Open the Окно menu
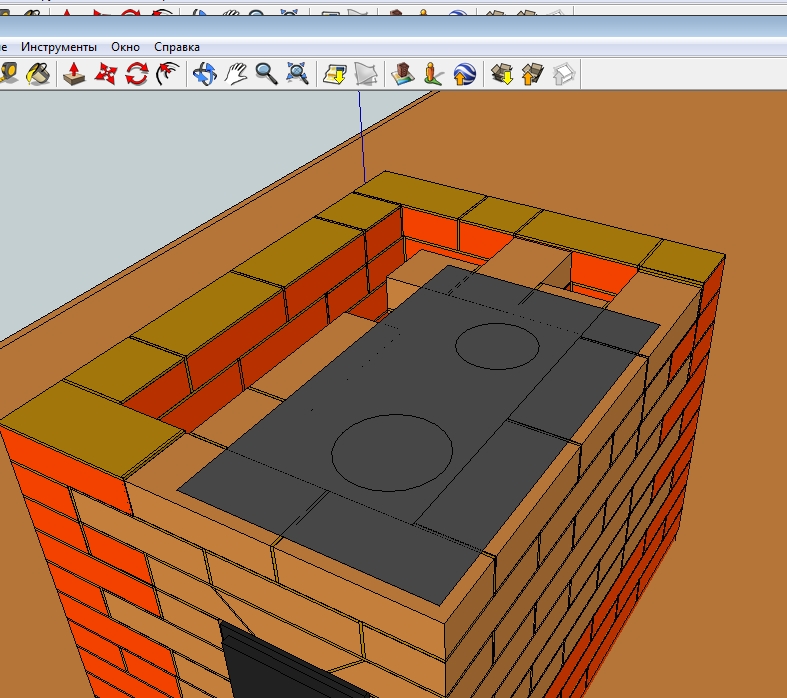Viewport: 787px width, 698px height. 126,47
